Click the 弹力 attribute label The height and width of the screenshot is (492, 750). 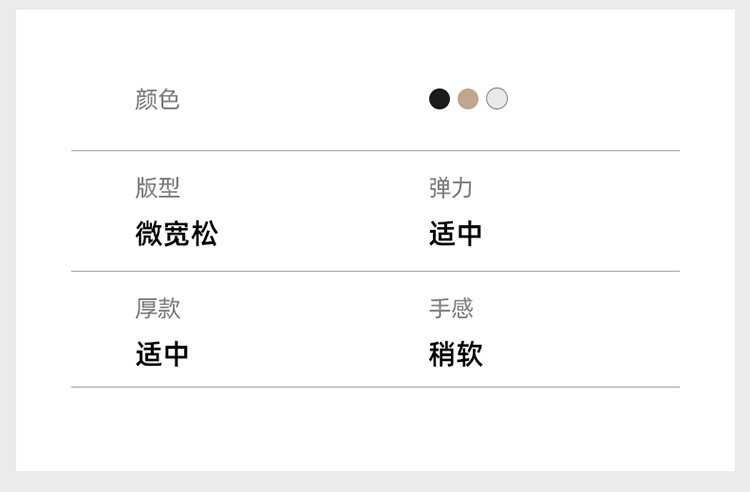pyautogui.click(x=451, y=187)
